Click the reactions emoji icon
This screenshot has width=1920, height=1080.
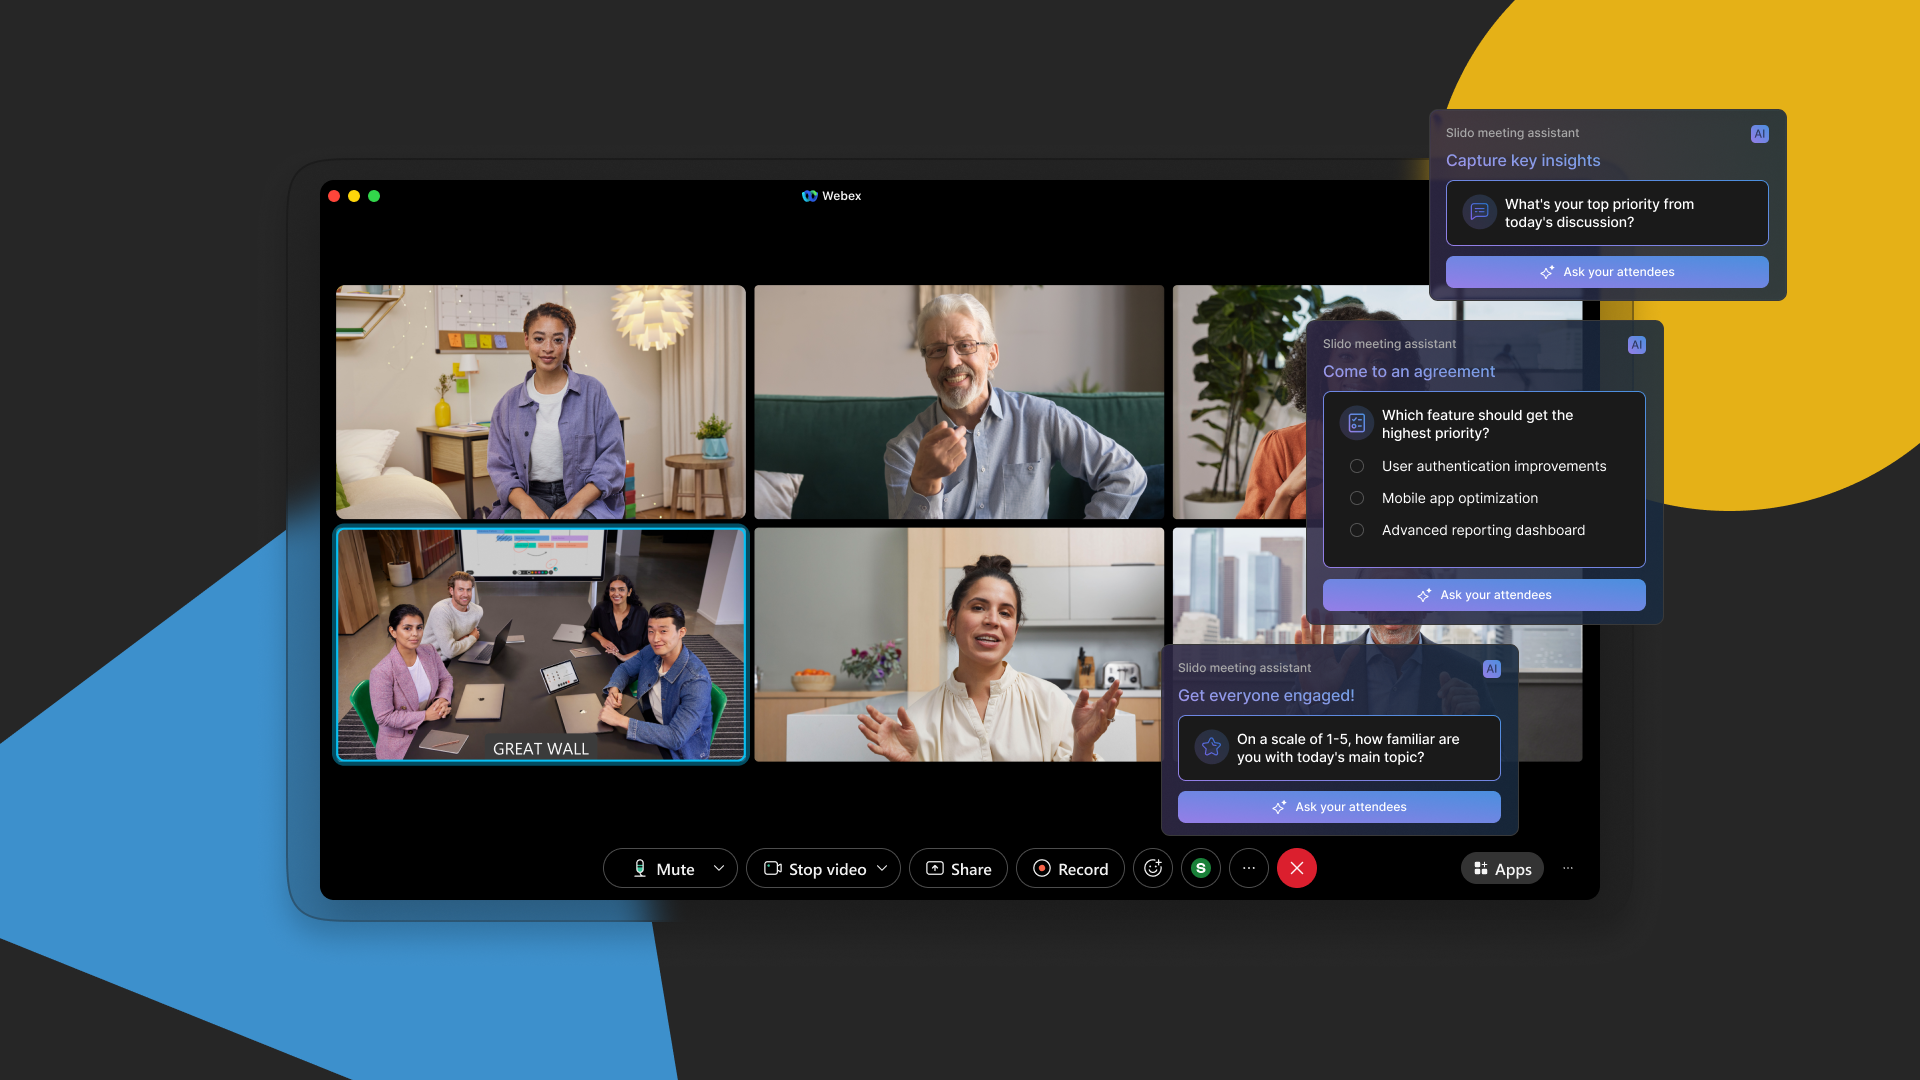[x=1153, y=868]
